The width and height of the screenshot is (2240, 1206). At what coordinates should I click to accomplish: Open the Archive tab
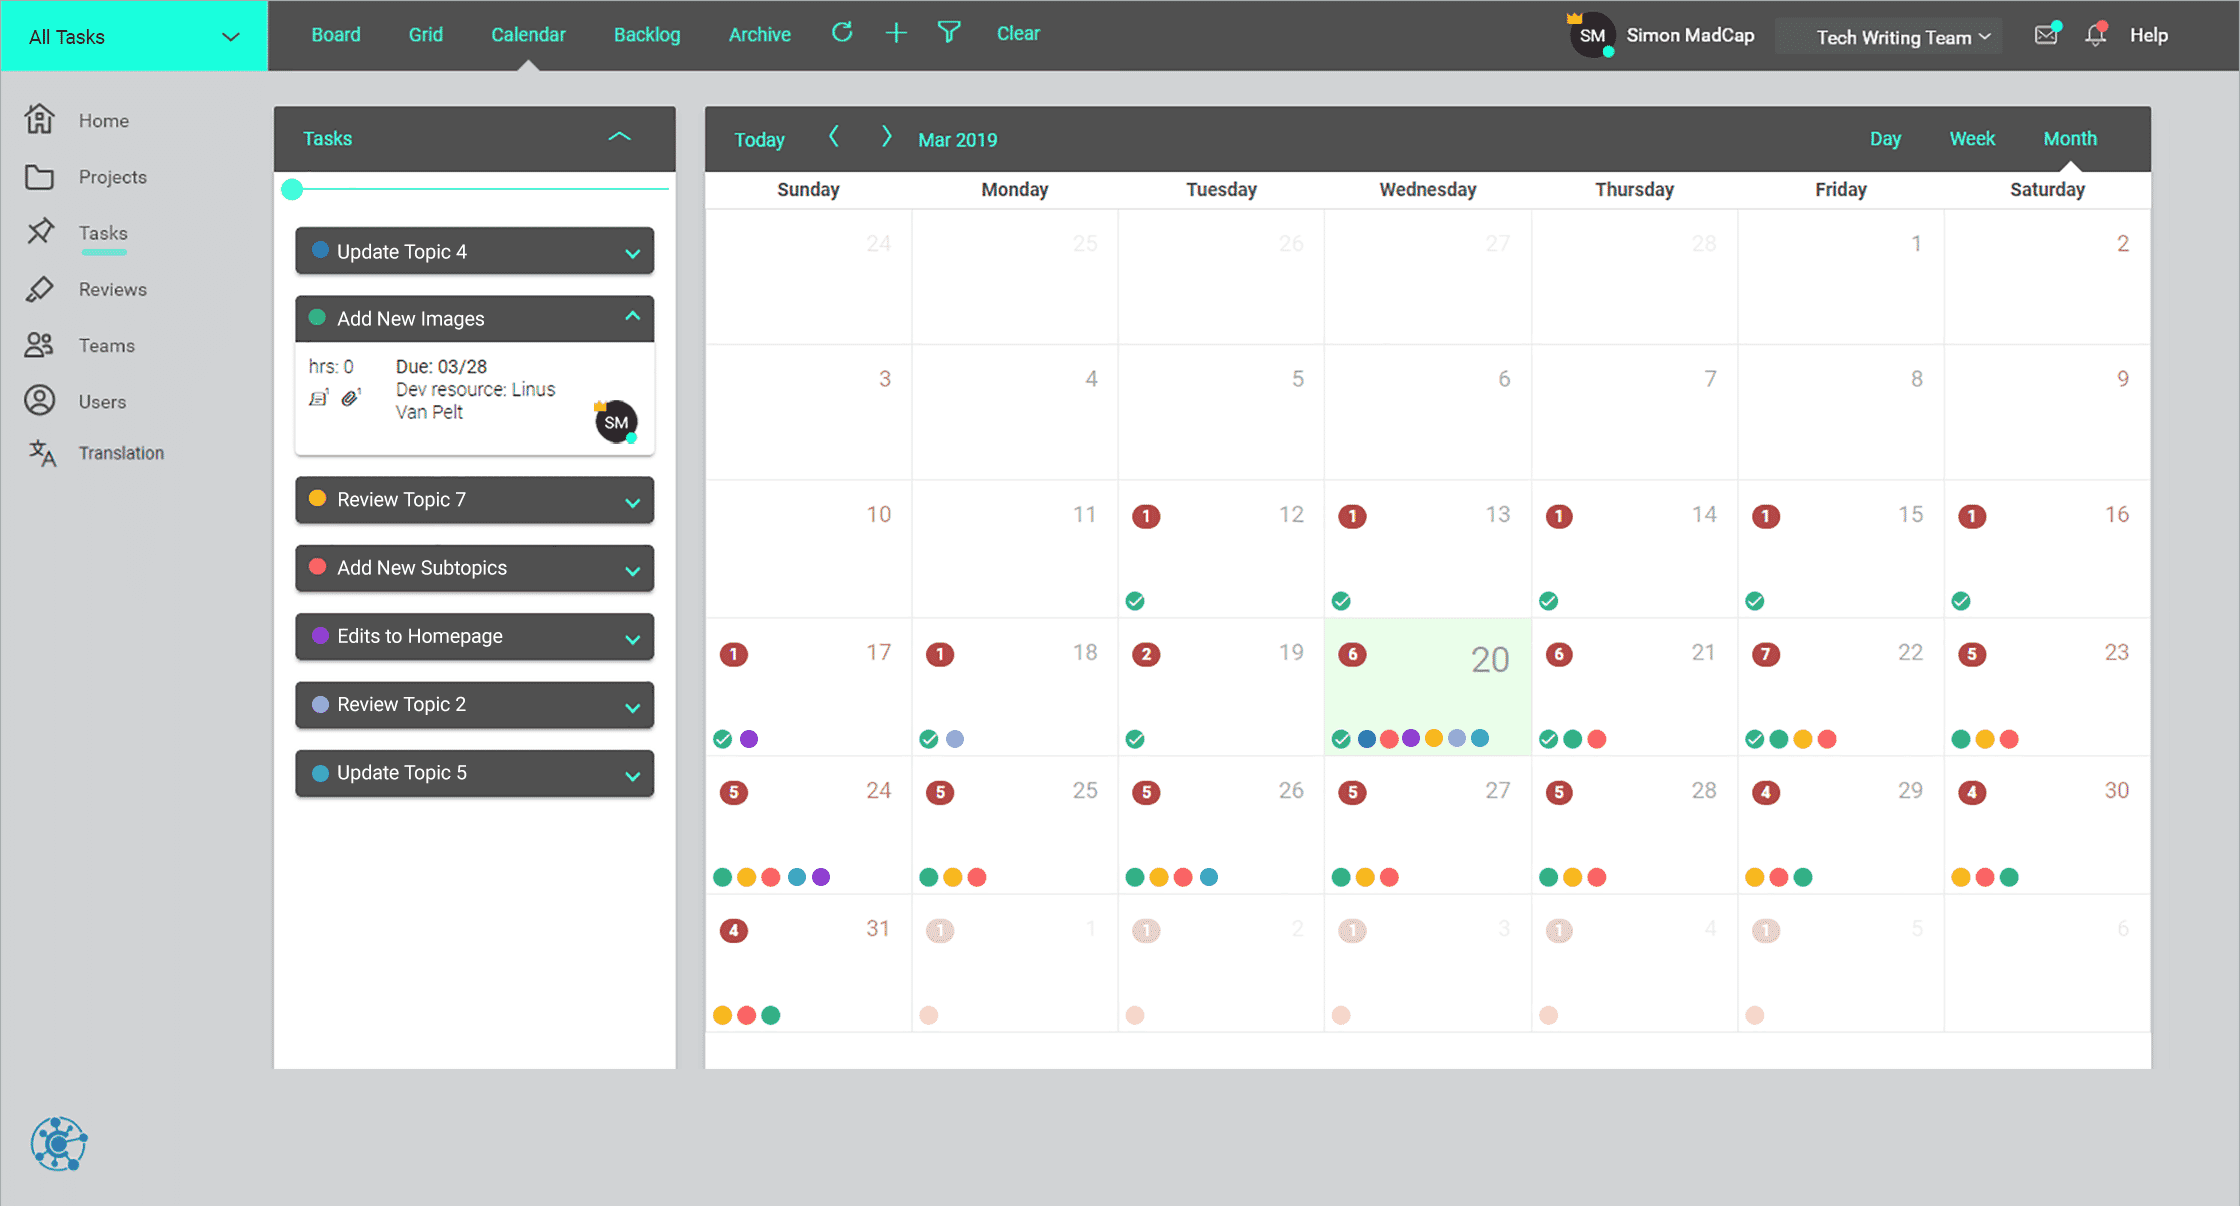click(x=759, y=34)
